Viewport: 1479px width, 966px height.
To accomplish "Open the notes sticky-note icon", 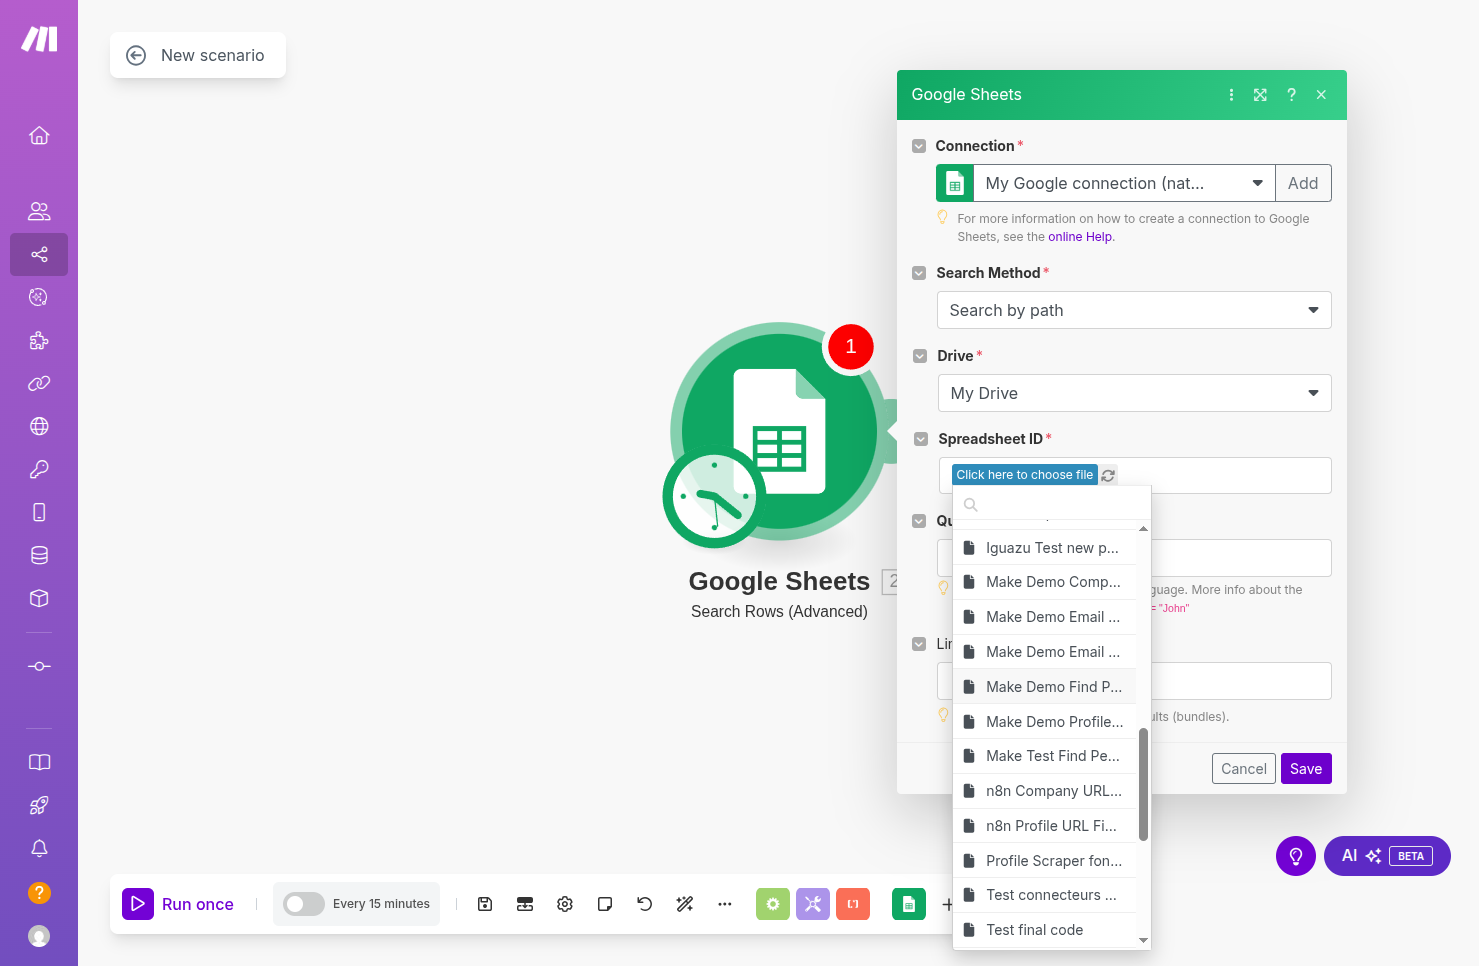I will coord(605,904).
